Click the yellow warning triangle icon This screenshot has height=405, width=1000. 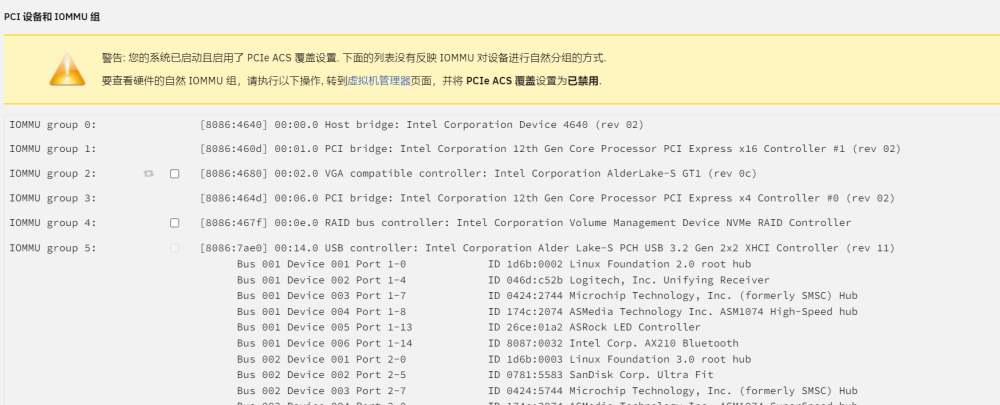68,70
